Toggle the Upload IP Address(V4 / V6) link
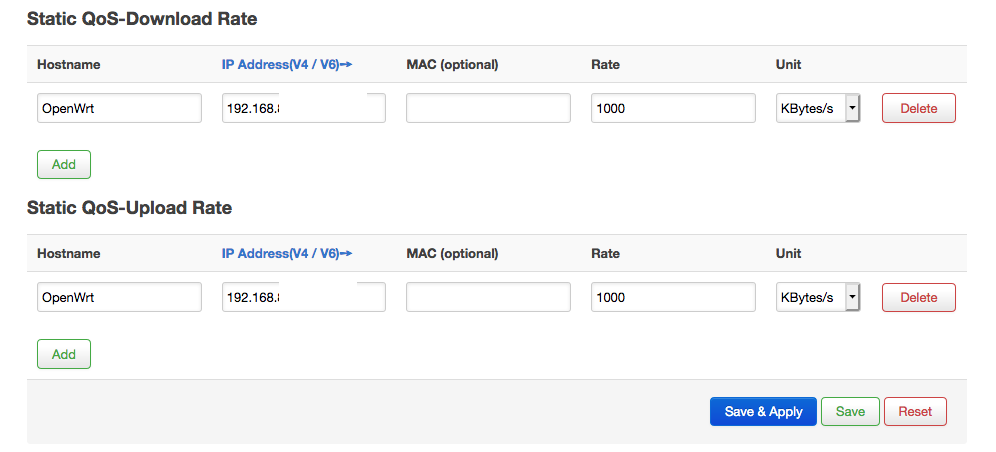The image size is (996, 452). point(287,254)
